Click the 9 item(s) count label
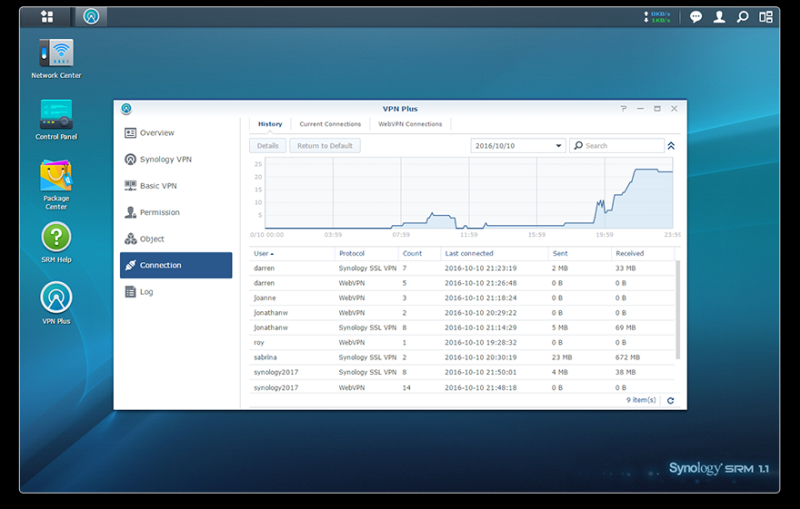800x509 pixels. (641, 400)
